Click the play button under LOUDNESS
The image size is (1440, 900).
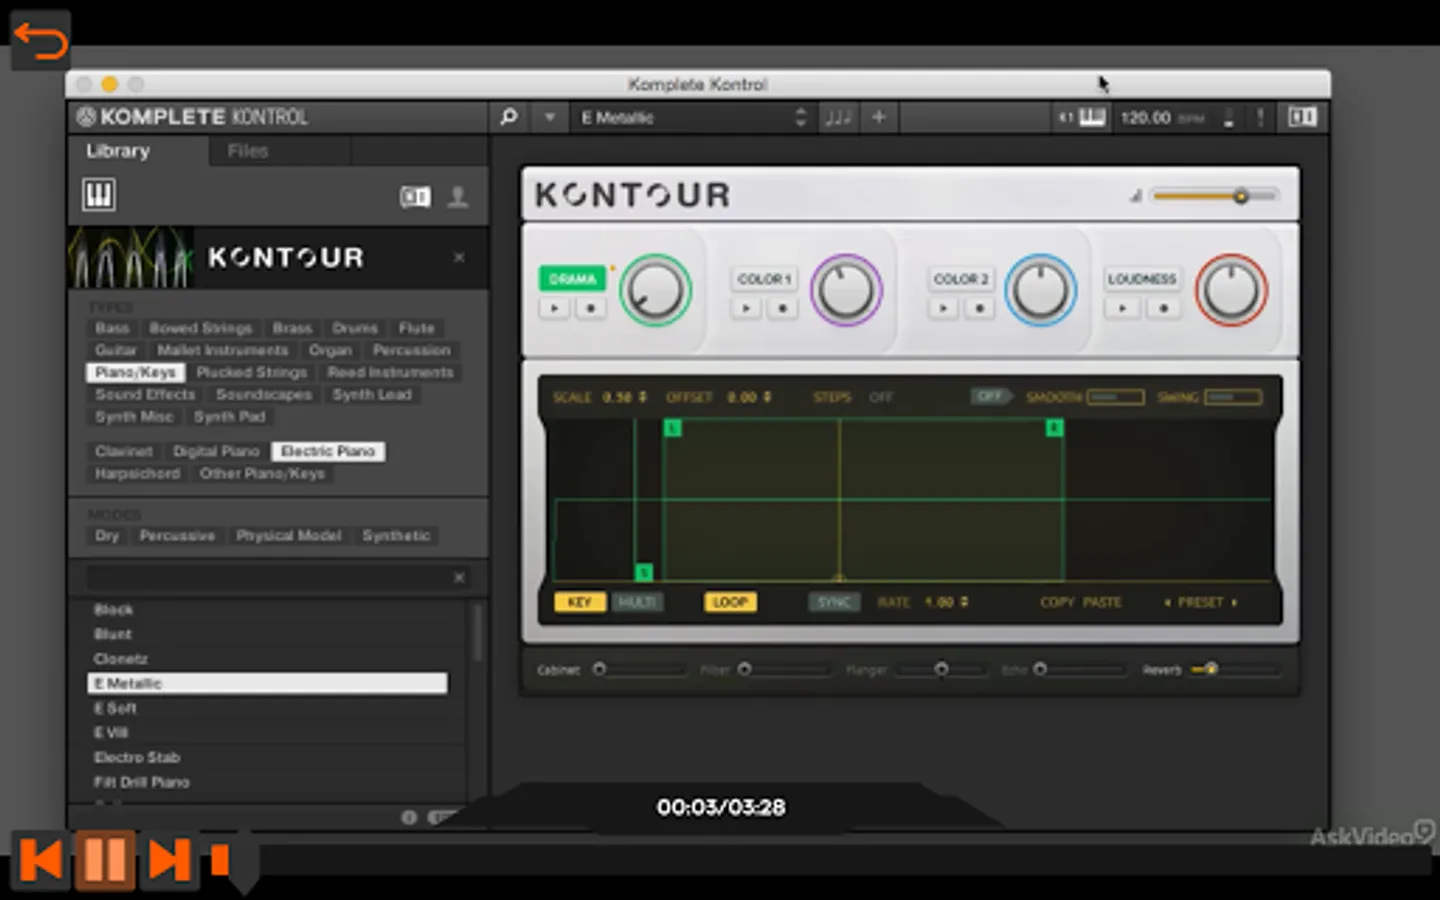point(1123,308)
